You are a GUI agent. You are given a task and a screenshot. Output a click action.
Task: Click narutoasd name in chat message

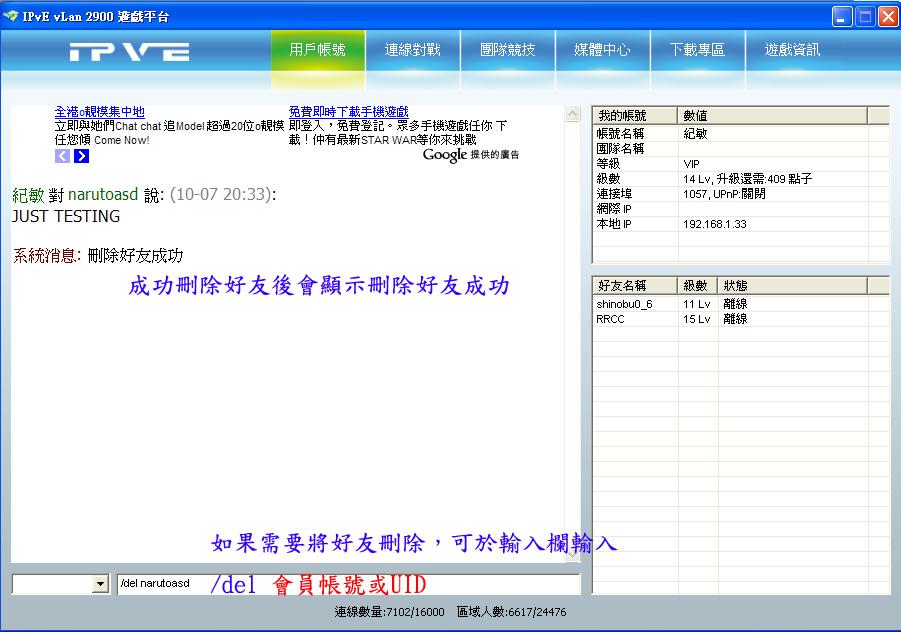[103, 194]
